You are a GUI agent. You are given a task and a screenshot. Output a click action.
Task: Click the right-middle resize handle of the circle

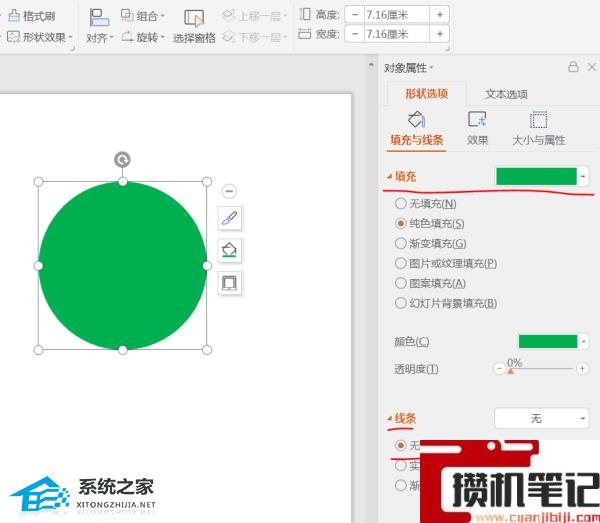(x=207, y=266)
